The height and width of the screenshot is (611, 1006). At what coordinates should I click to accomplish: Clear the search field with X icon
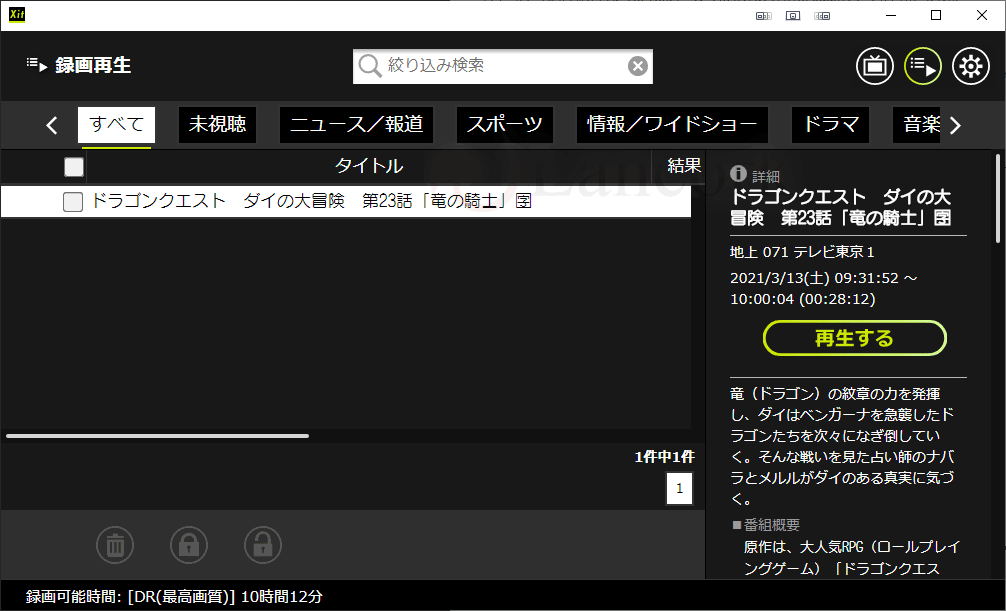(638, 66)
